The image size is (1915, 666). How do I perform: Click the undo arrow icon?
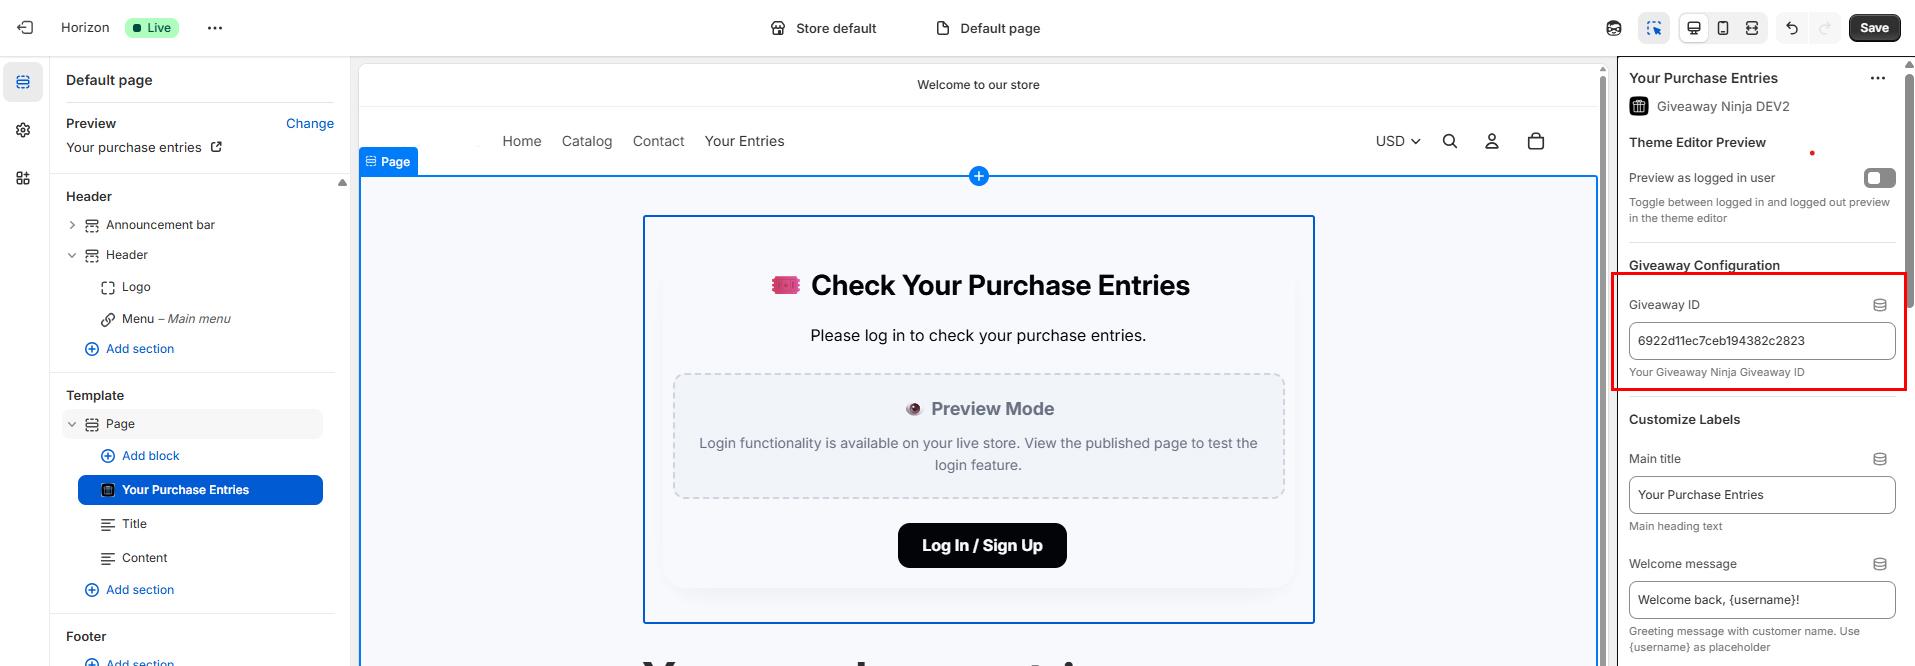pyautogui.click(x=1792, y=28)
